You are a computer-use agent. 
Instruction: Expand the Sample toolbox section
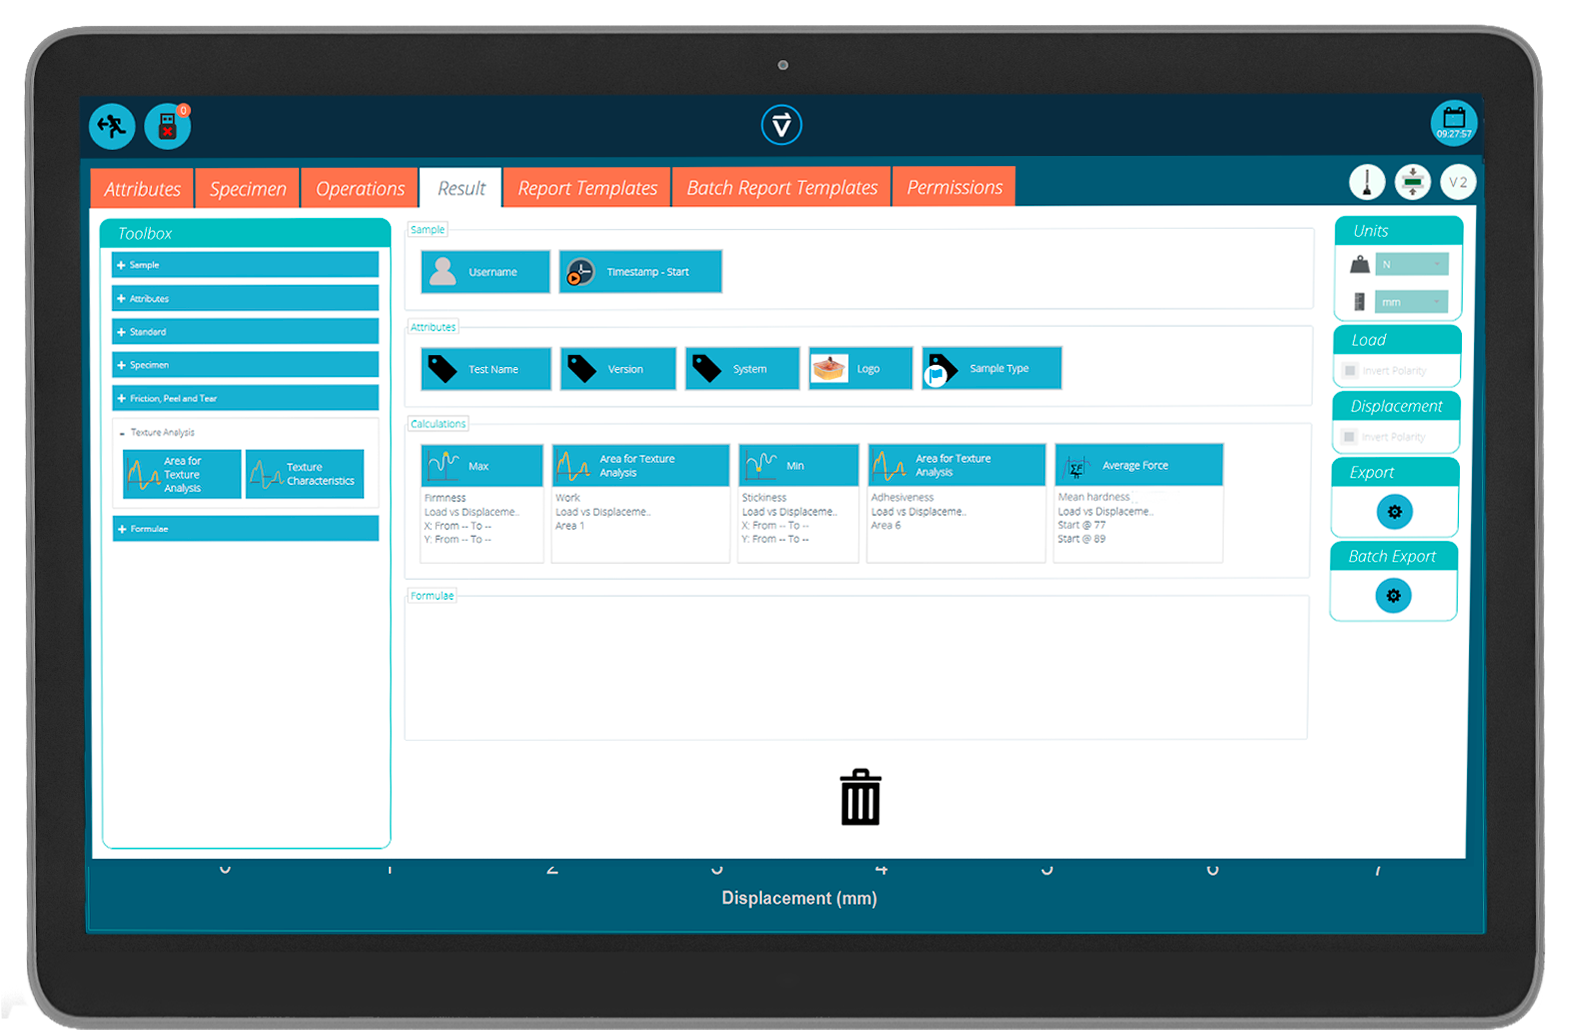245,265
